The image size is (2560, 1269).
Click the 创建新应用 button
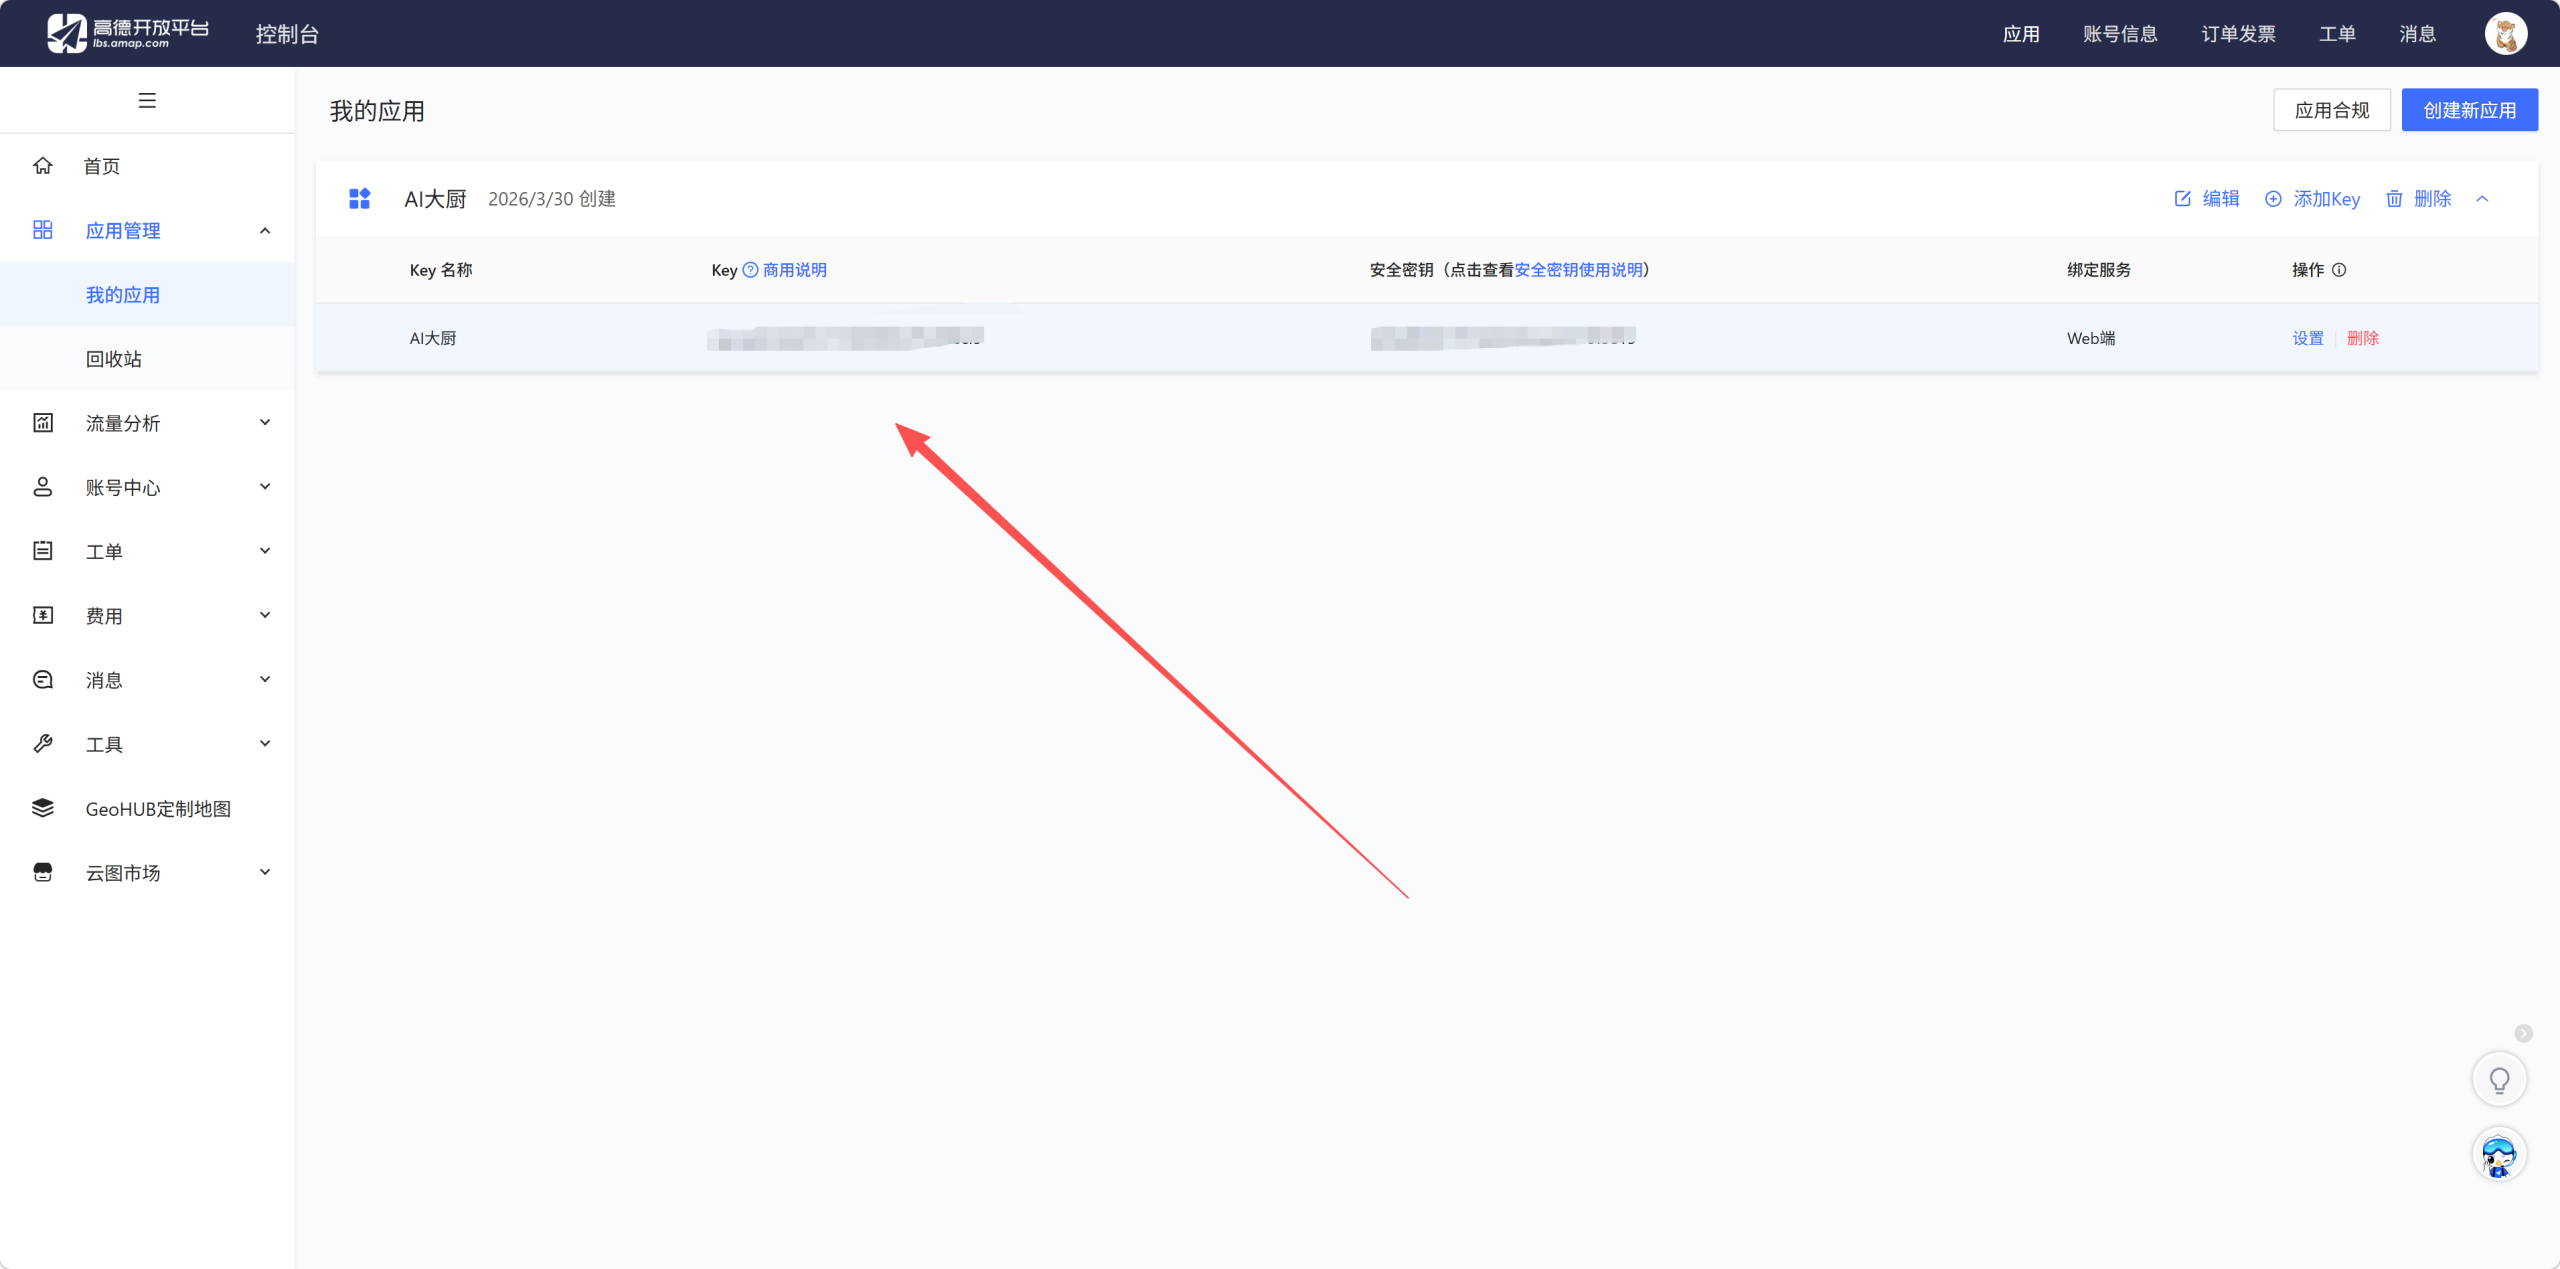2469,110
